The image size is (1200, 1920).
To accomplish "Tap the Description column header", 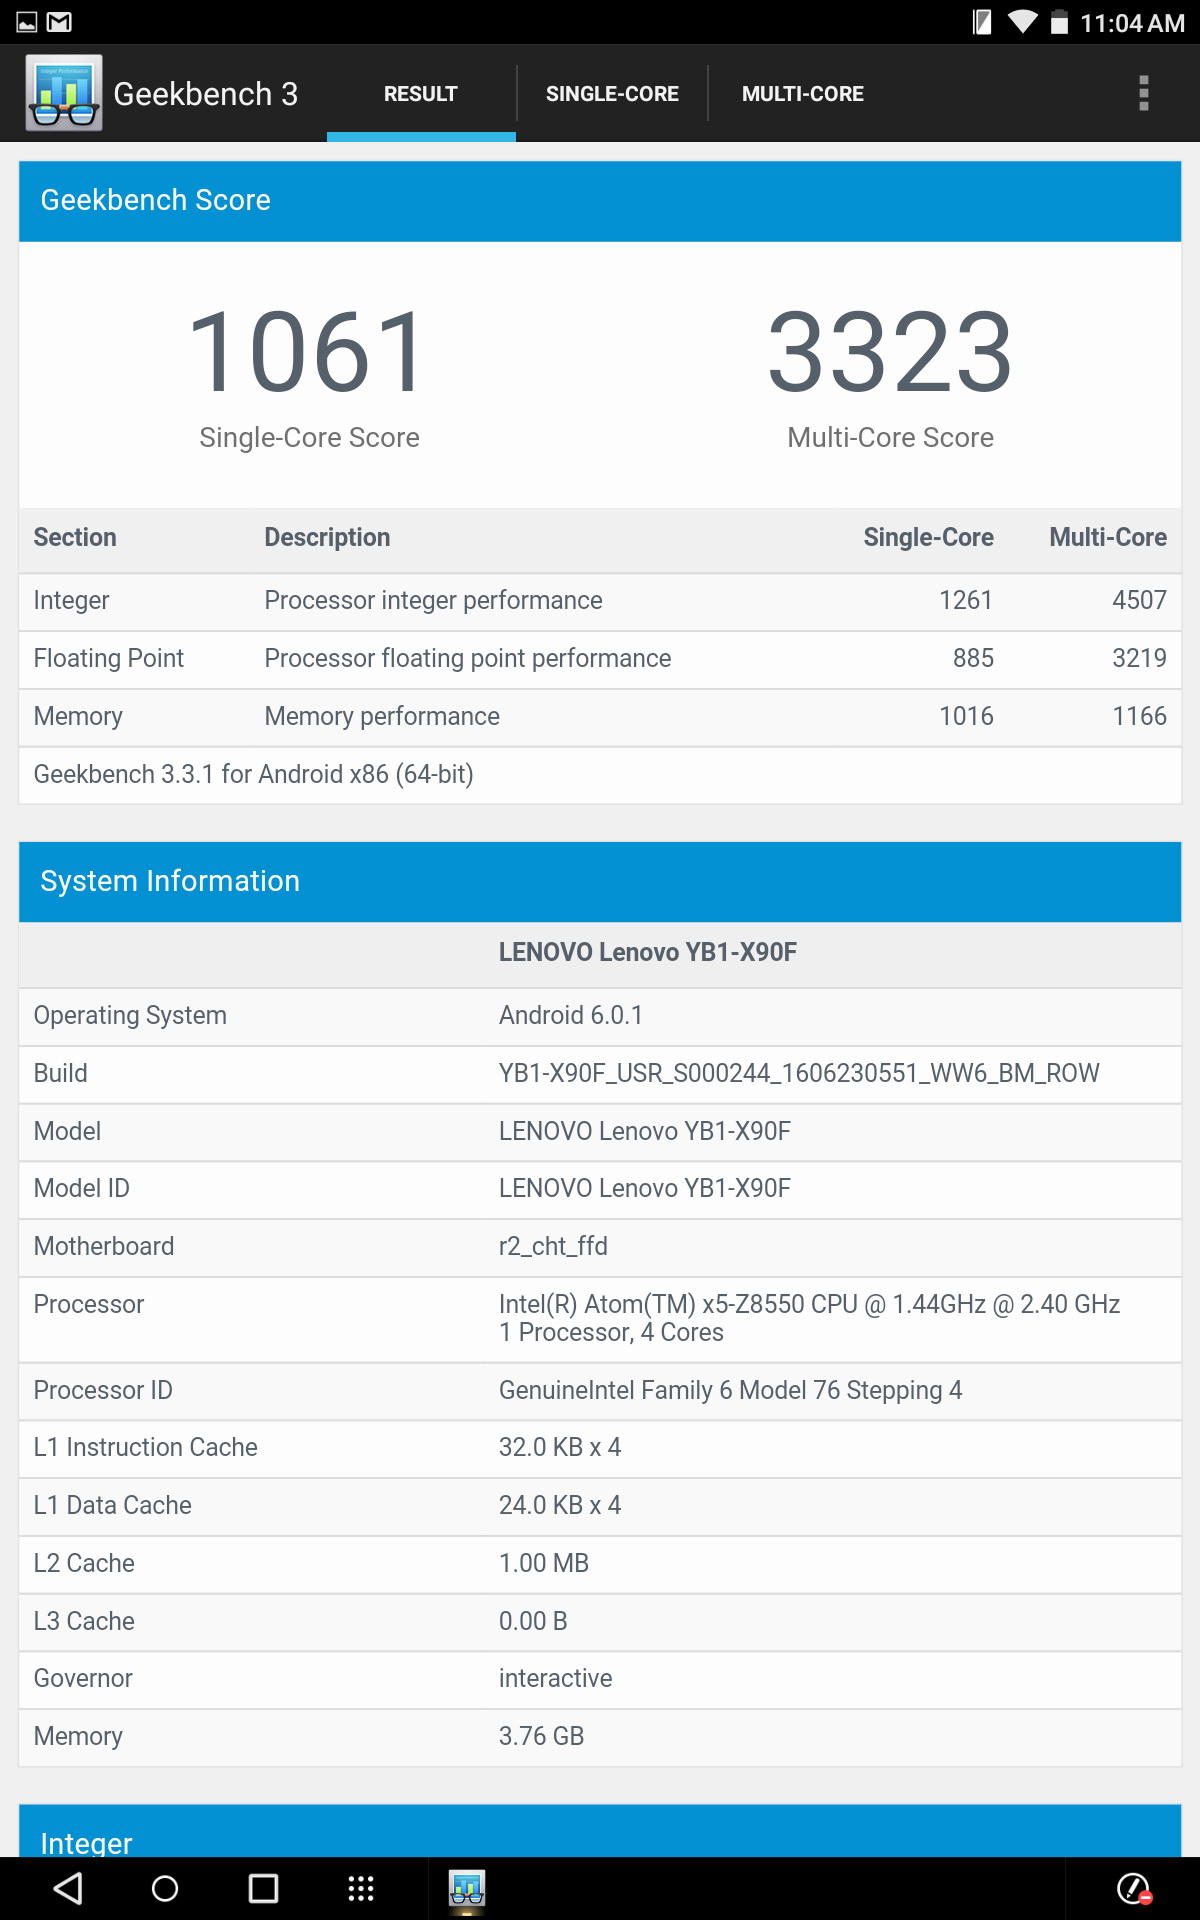I will click(x=327, y=537).
